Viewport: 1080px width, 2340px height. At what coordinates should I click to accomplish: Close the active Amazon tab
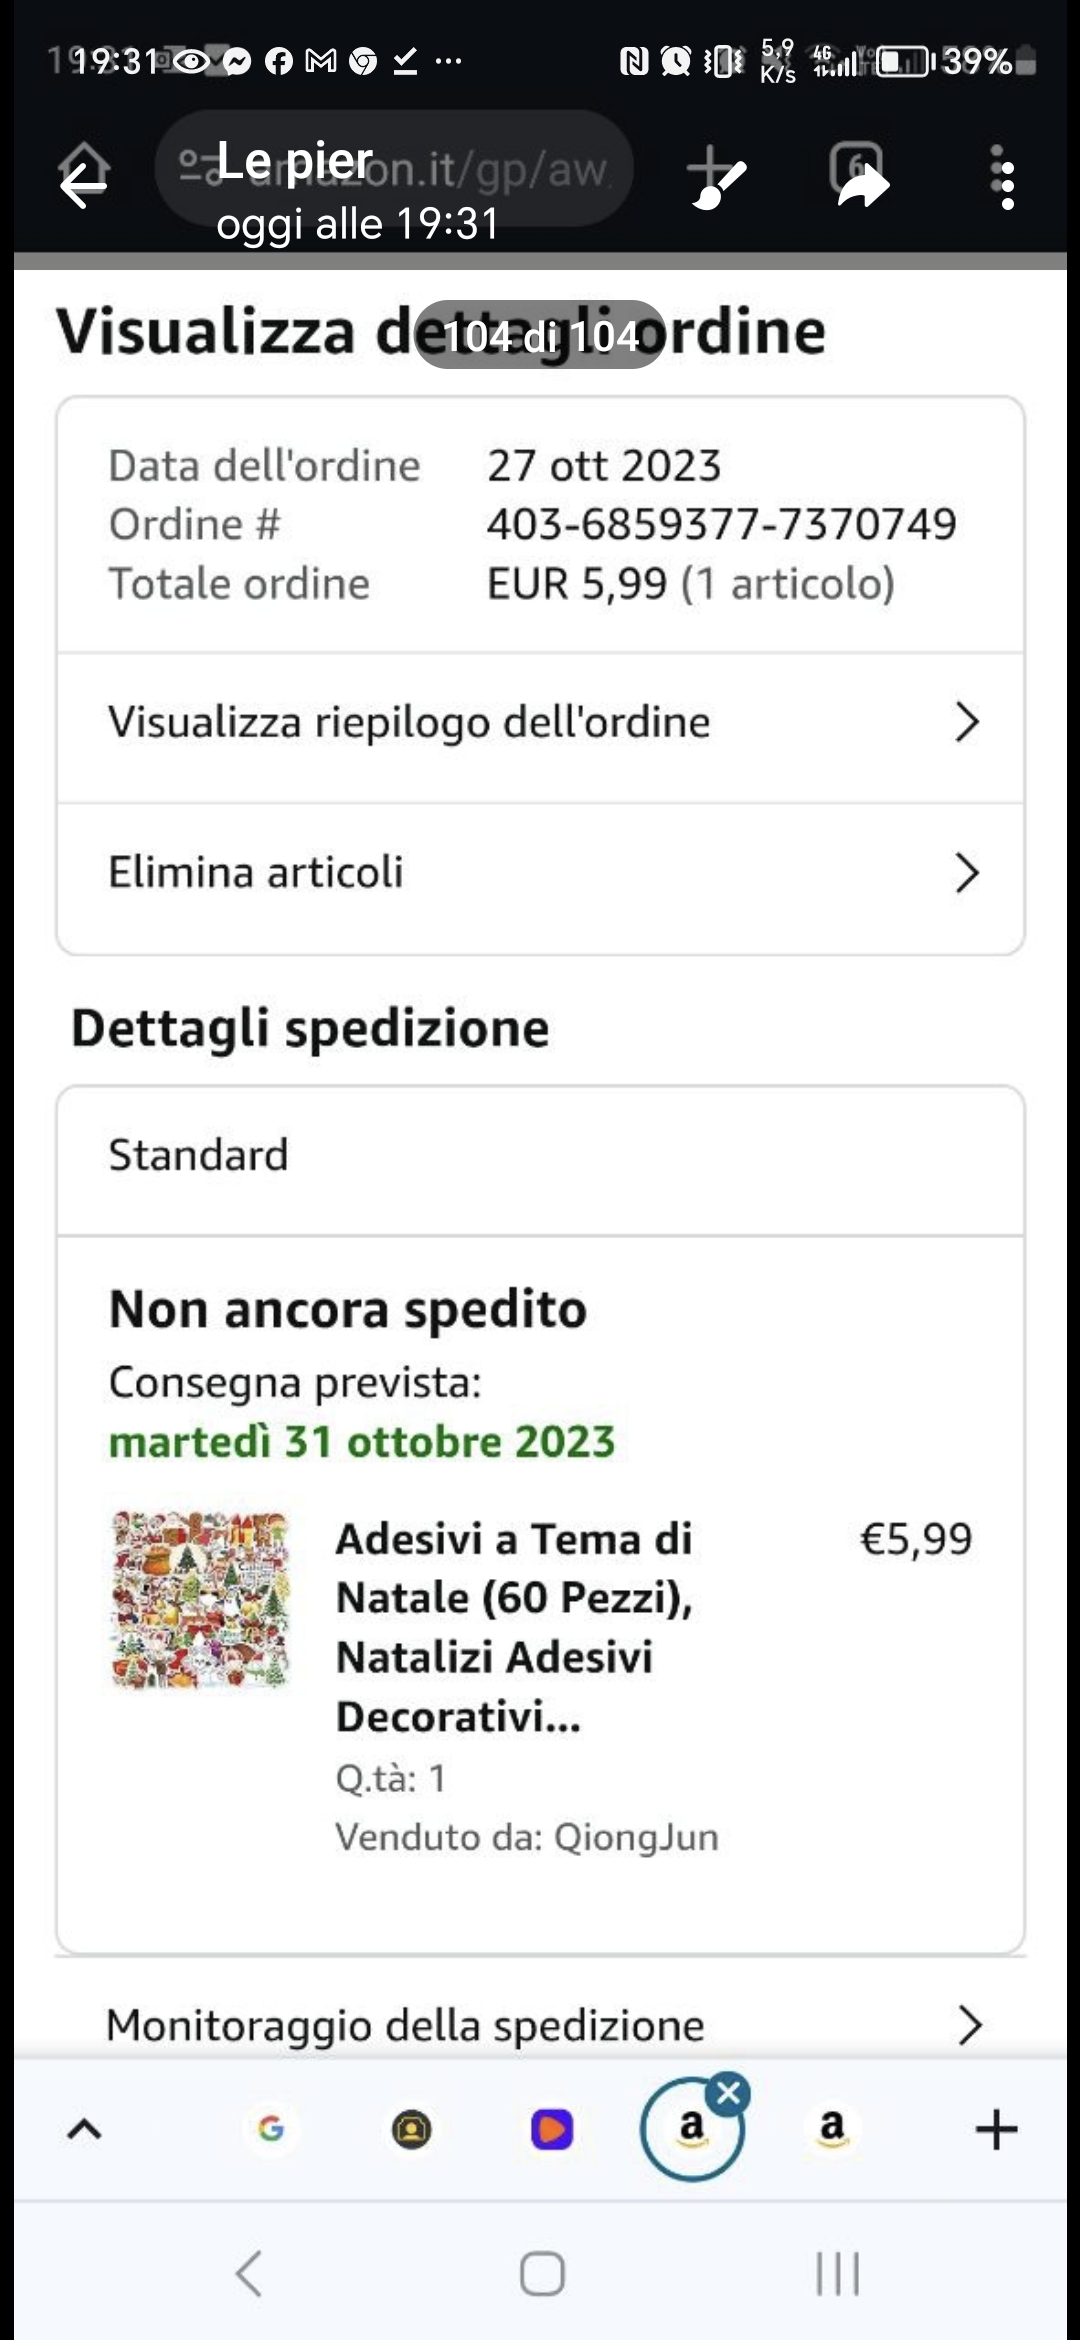click(729, 2091)
